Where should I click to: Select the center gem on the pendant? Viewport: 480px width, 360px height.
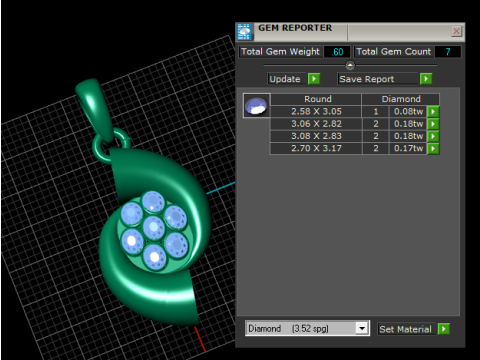(153, 228)
